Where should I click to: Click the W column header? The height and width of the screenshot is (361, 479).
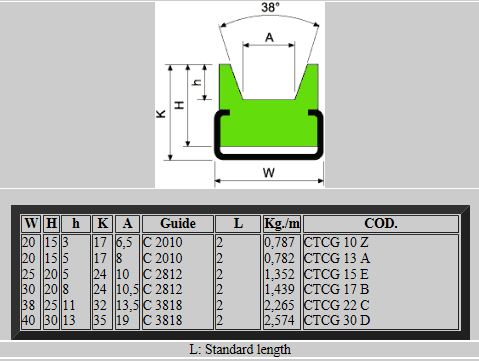(x=31, y=224)
